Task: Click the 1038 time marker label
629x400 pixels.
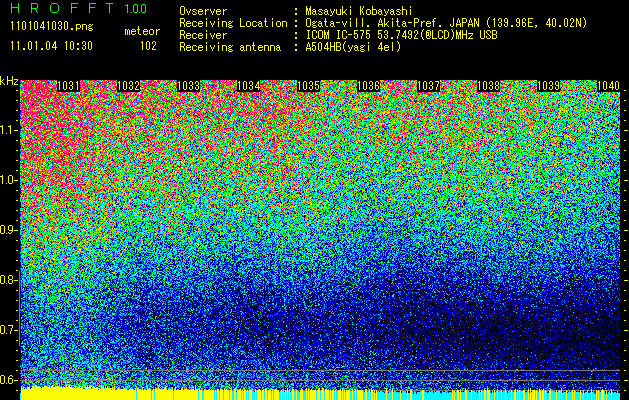Action: point(489,86)
